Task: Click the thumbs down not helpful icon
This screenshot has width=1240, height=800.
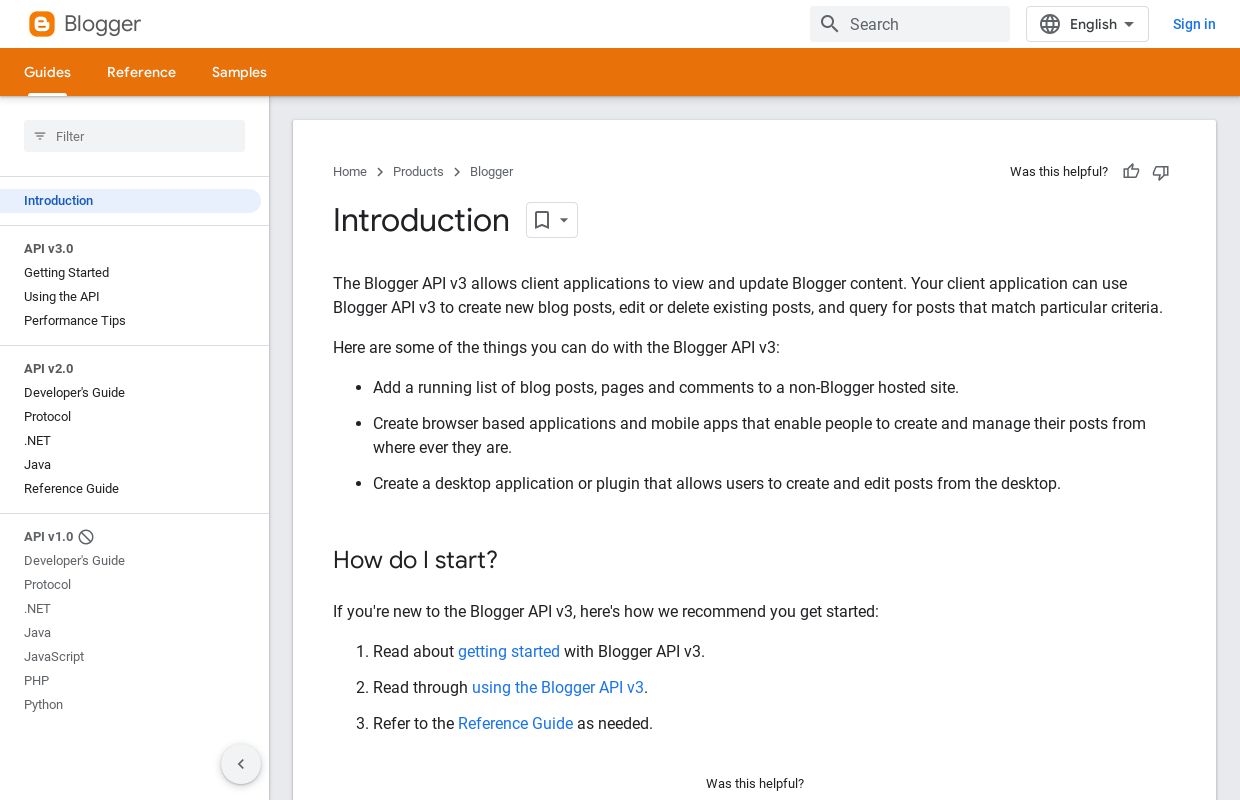Action: (1161, 172)
